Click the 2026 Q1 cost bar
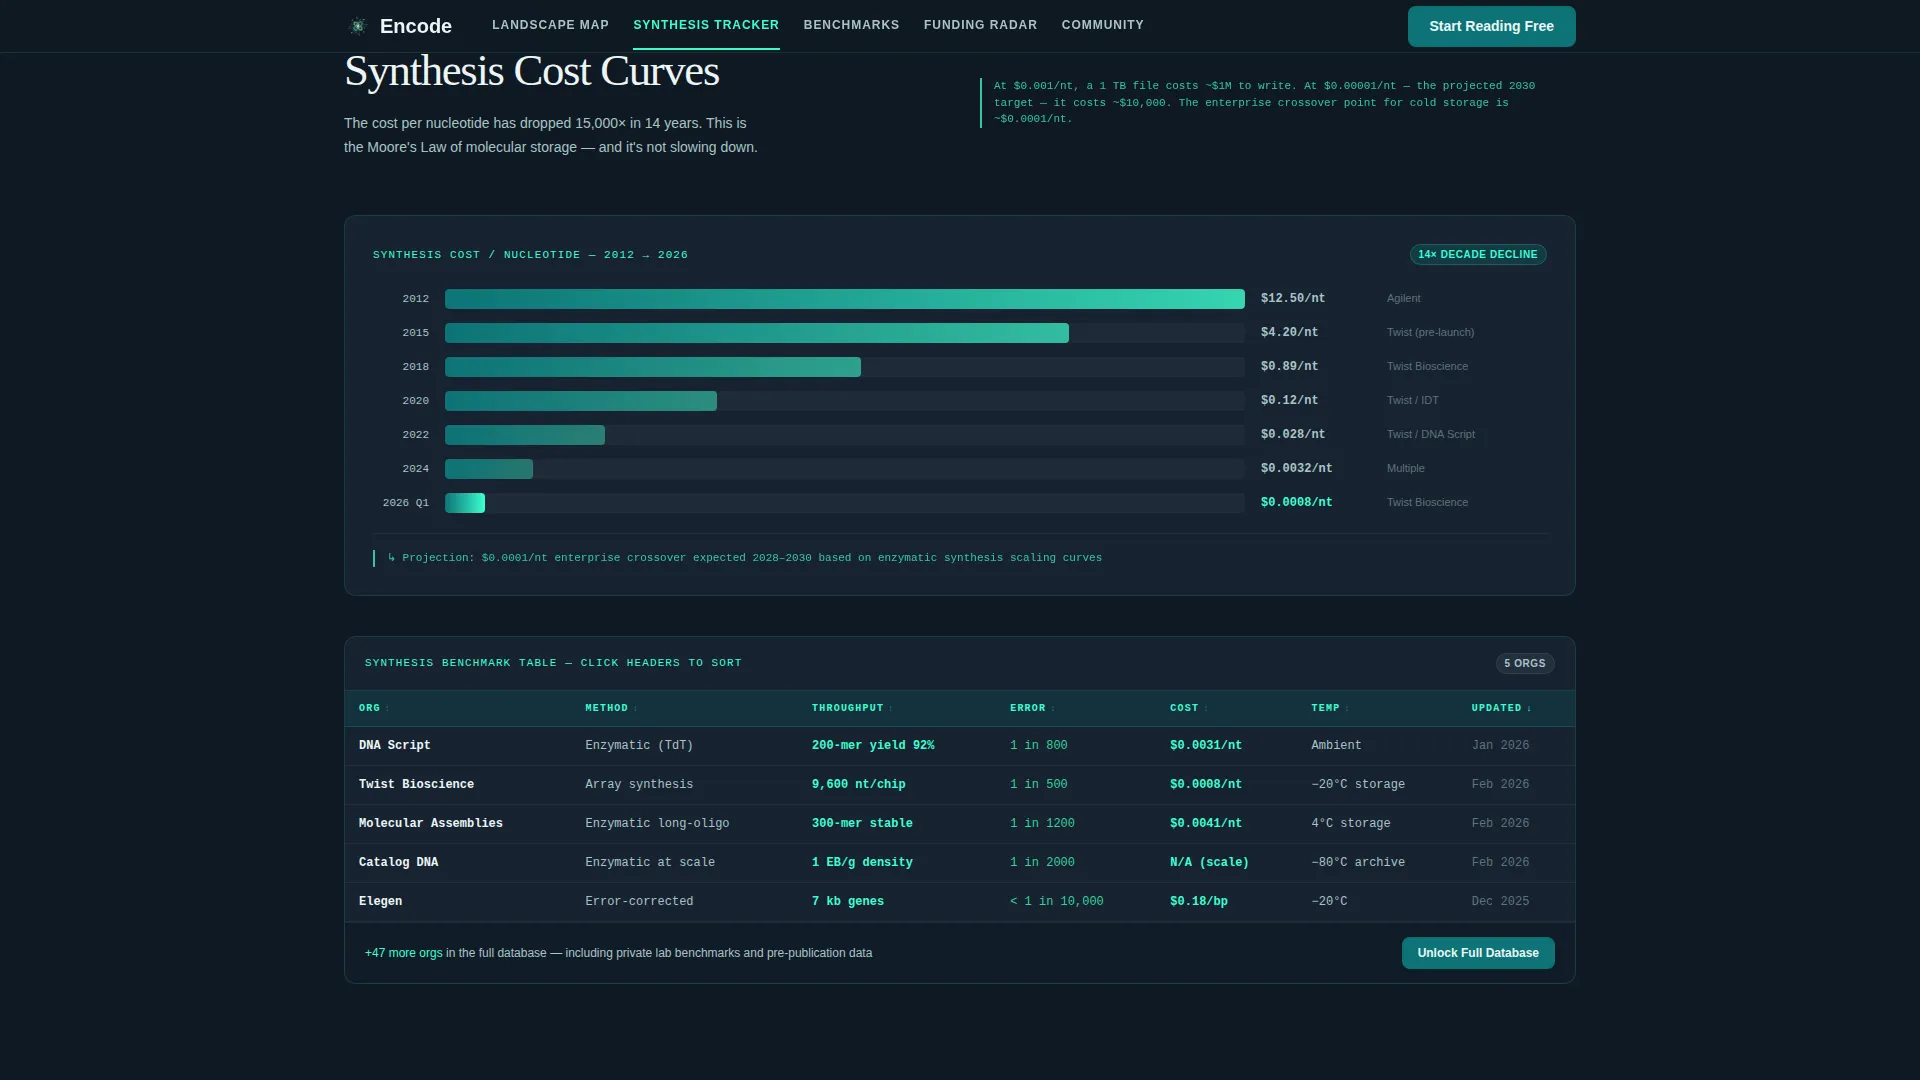 [x=465, y=503]
